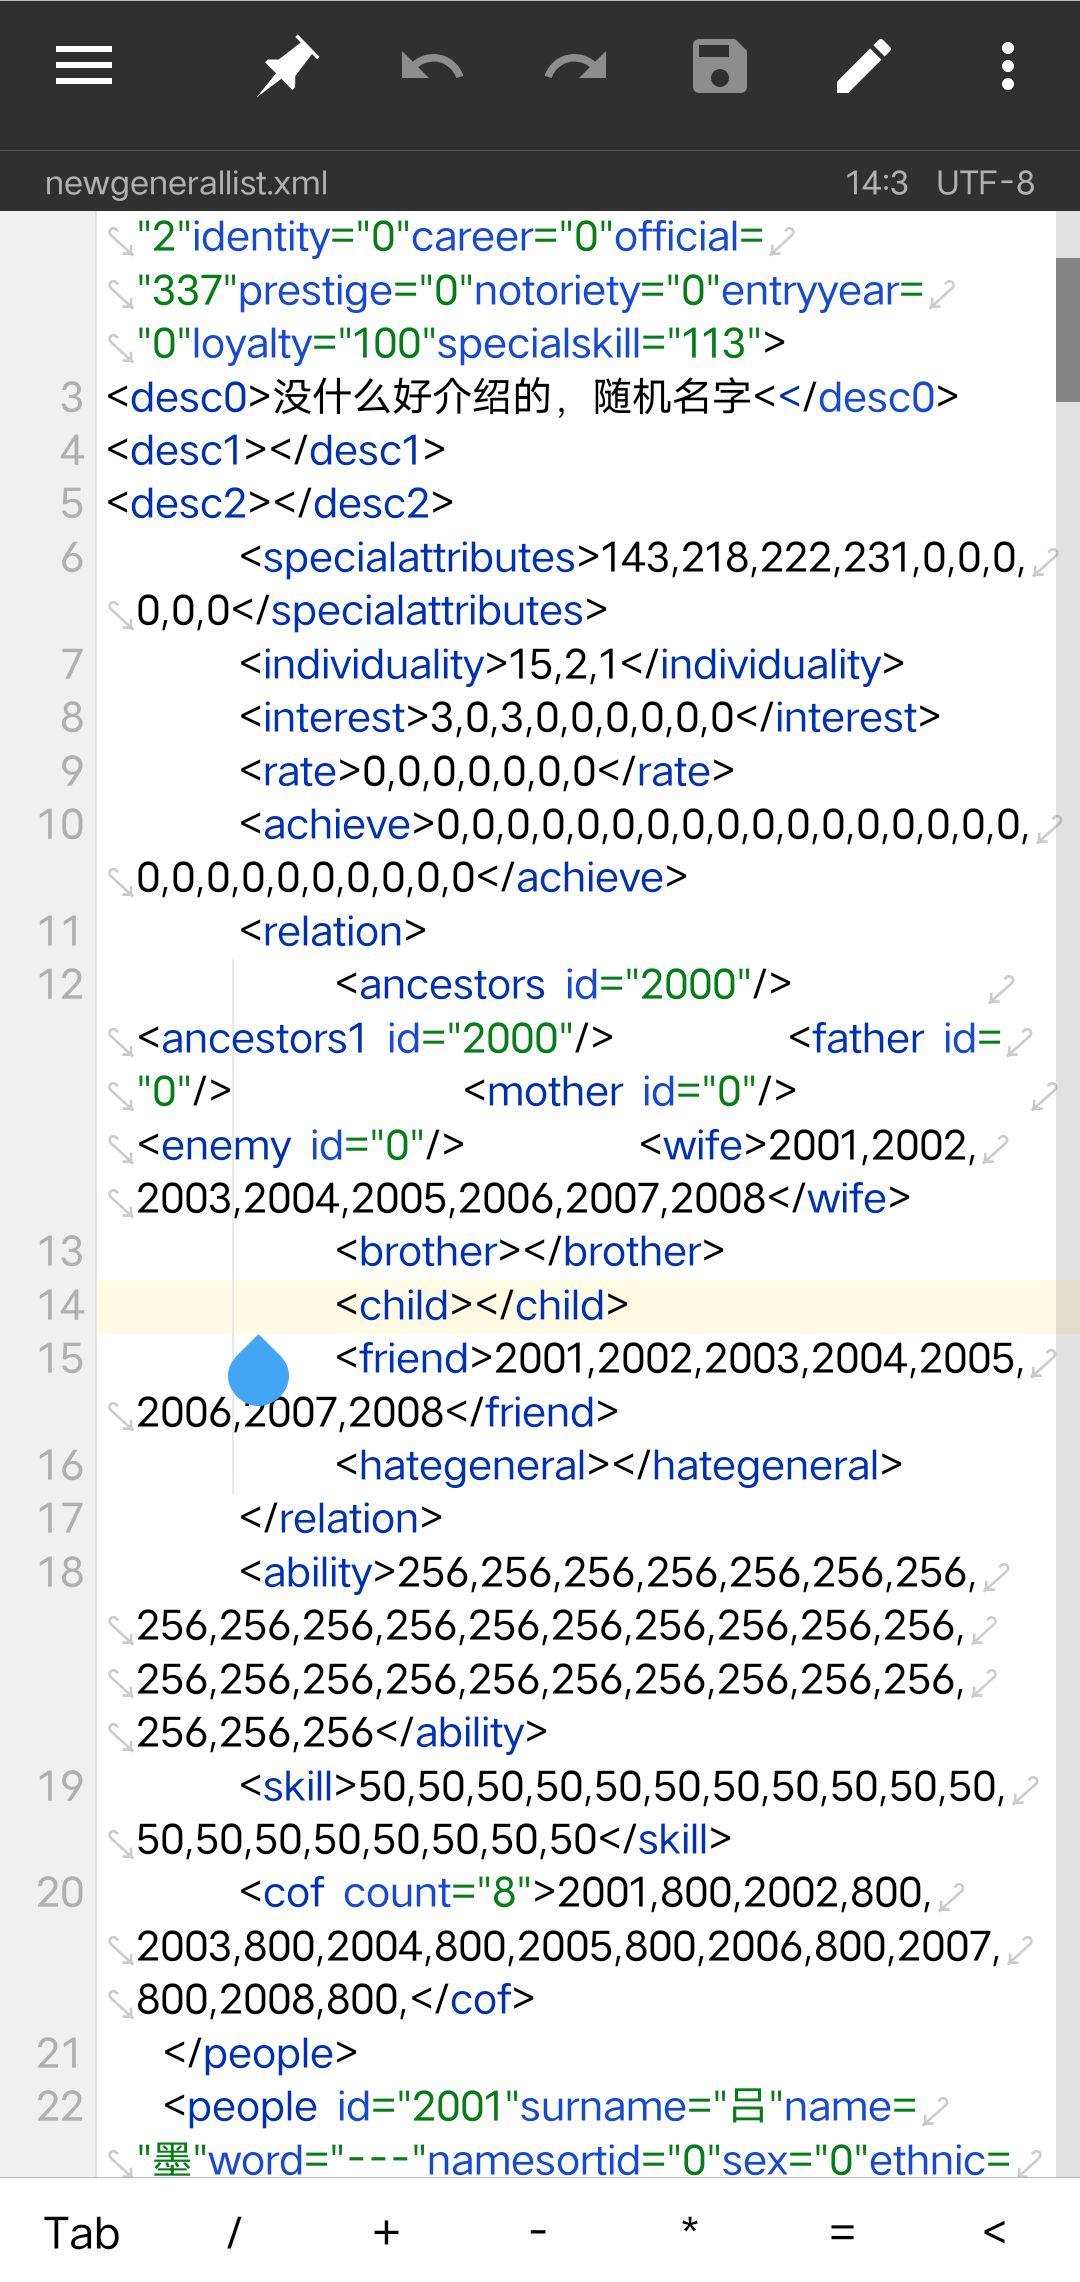Toggle edit mode with pencil icon
The height and width of the screenshot is (2282, 1080).
tap(863, 67)
